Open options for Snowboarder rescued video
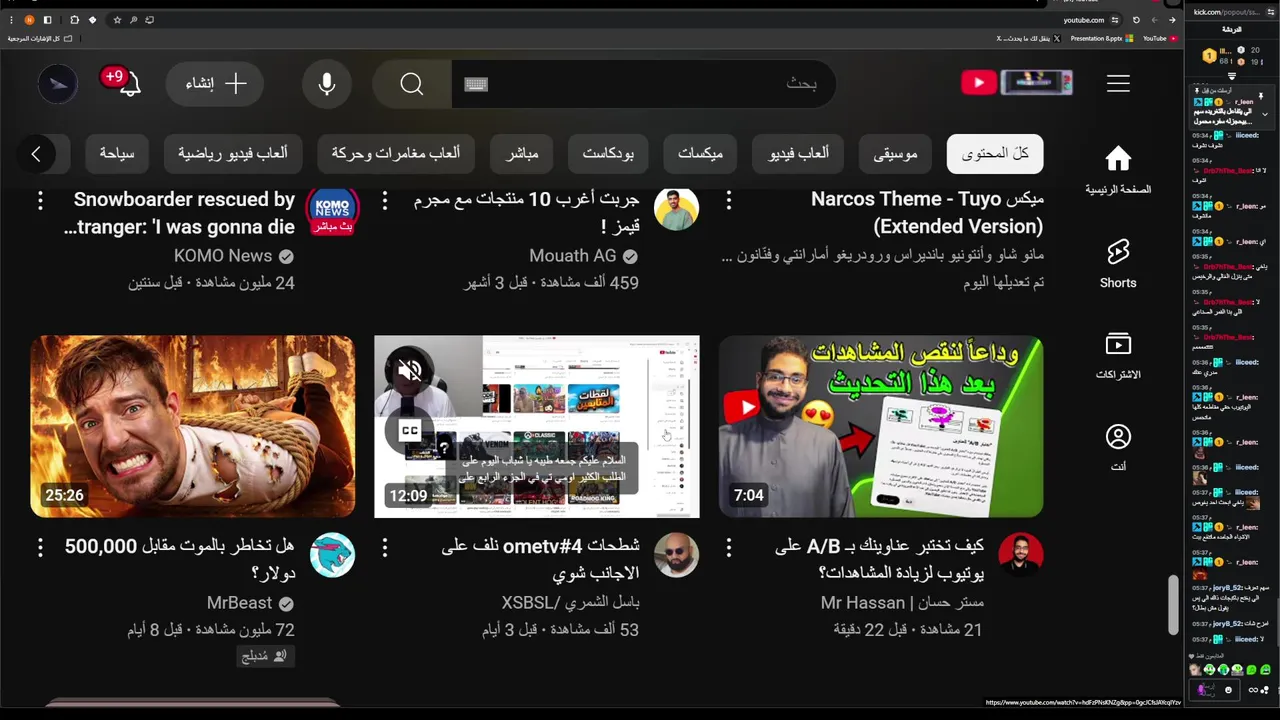The width and height of the screenshot is (1280, 720). [40, 200]
